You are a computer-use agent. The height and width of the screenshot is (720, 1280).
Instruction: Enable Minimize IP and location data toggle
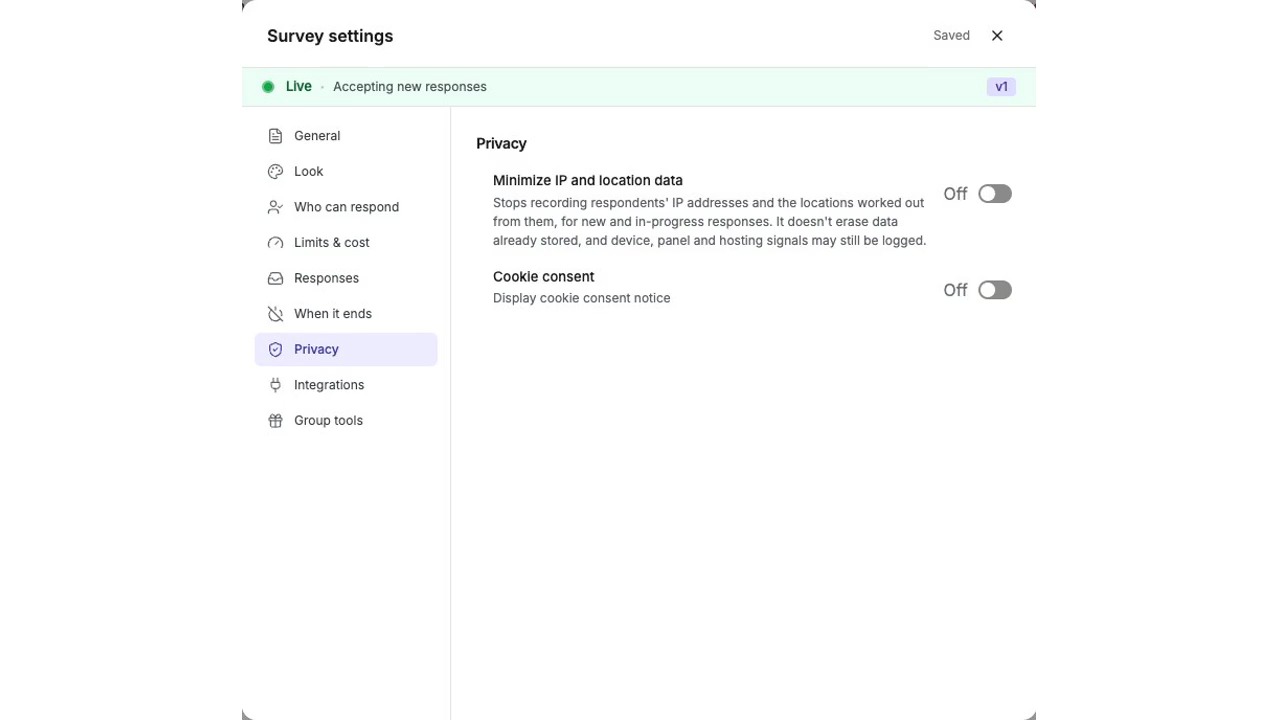pos(995,194)
